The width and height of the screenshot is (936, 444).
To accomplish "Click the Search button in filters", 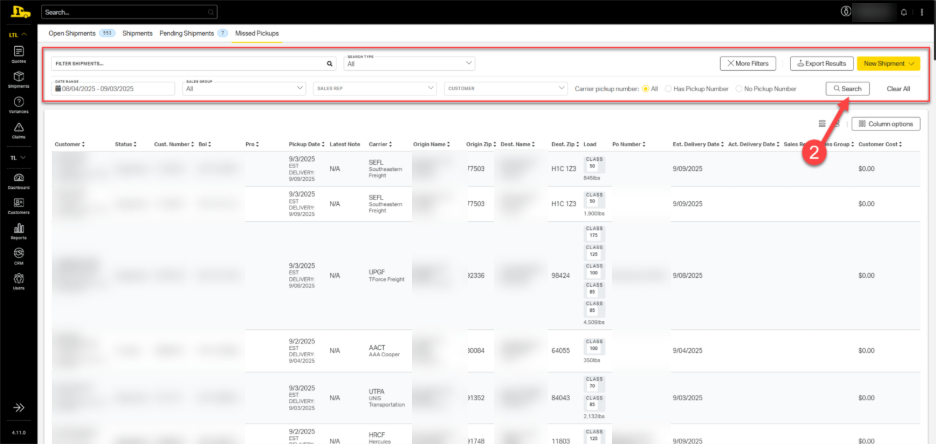I will pos(848,88).
